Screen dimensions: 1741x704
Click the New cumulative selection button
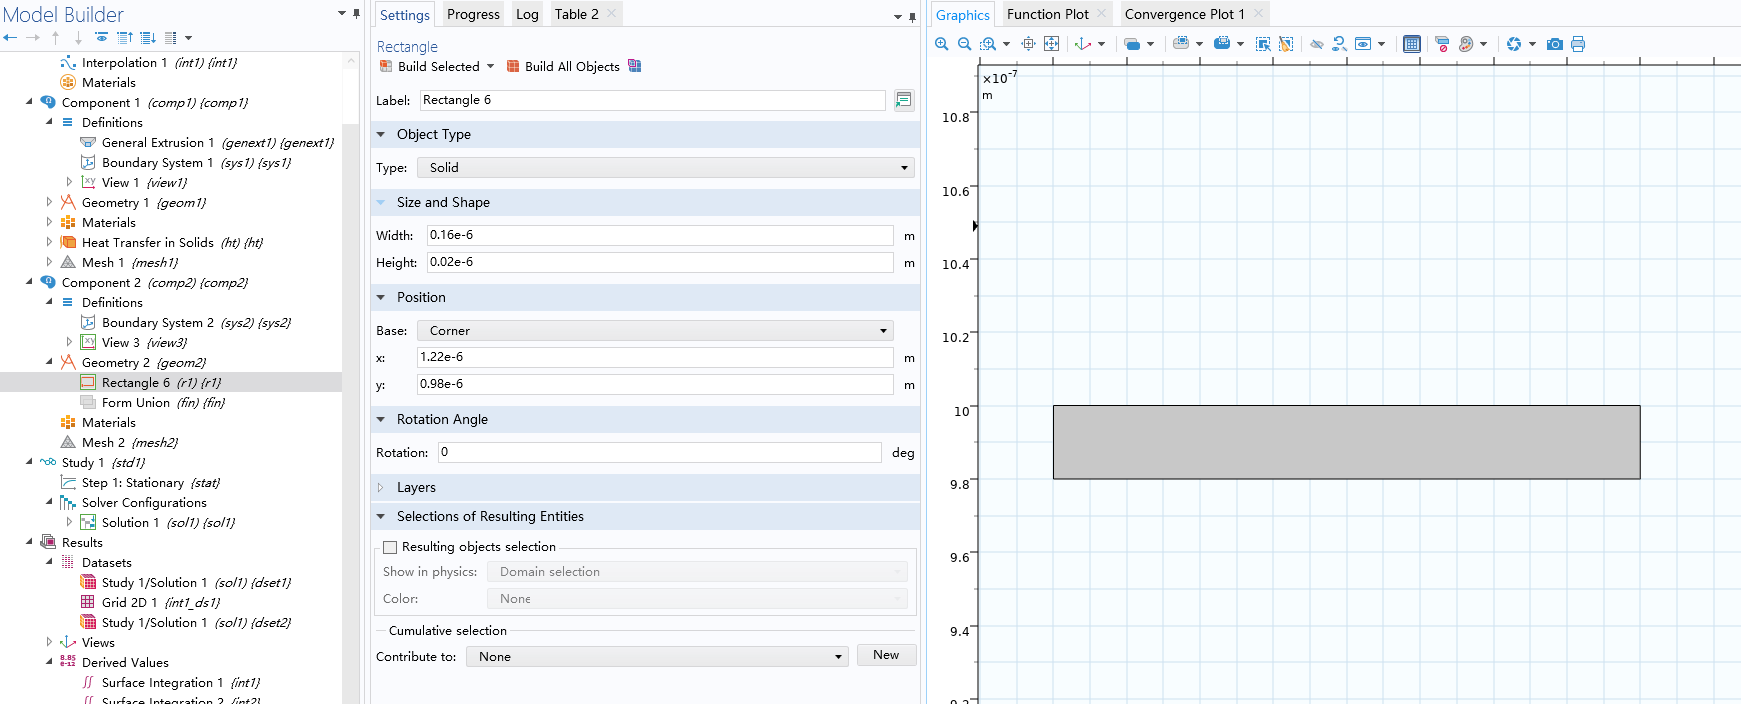(x=886, y=655)
